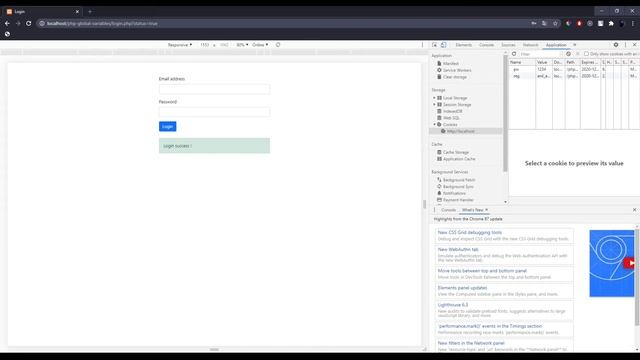Expand the Session Storage tree node
Screen dimensions: 640x360
click(x=434, y=104)
